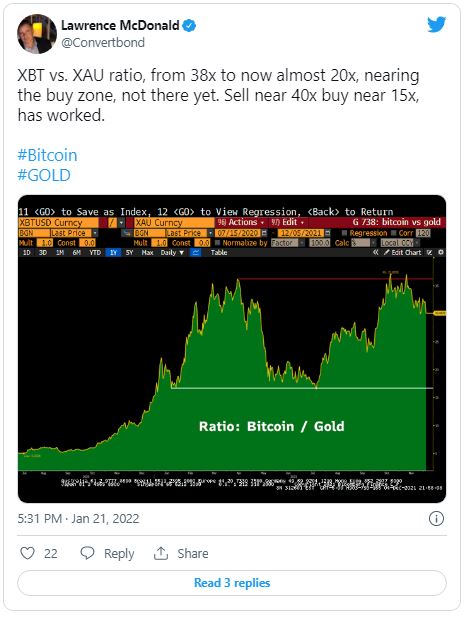Image resolution: width=466 pixels, height=617 pixels.
Task: Open the tweet info circle icon
Action: click(x=436, y=518)
